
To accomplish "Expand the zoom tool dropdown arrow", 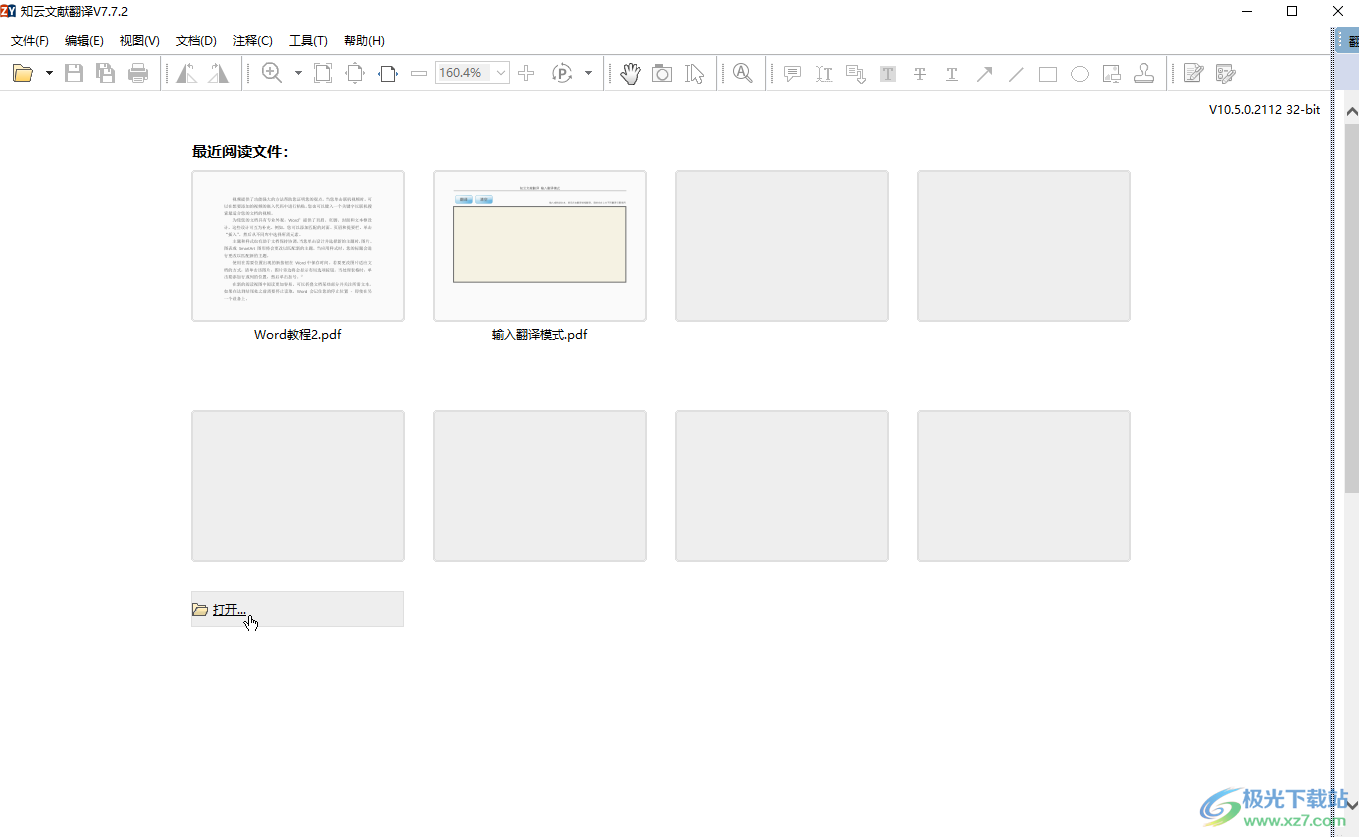I will coord(298,73).
